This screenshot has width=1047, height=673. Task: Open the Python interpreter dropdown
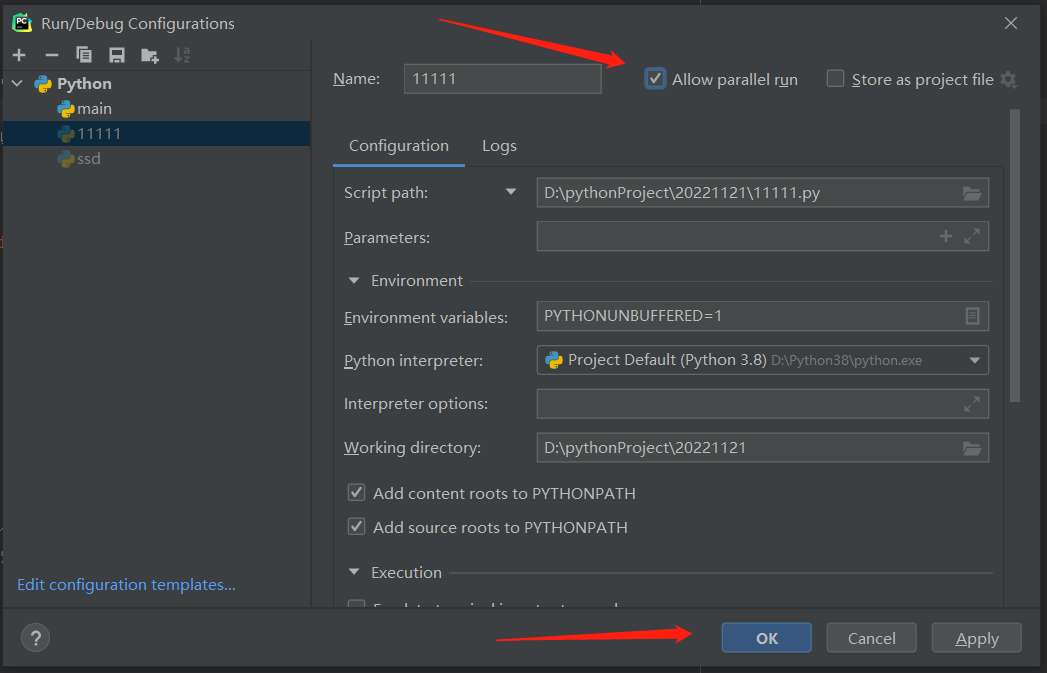point(975,360)
